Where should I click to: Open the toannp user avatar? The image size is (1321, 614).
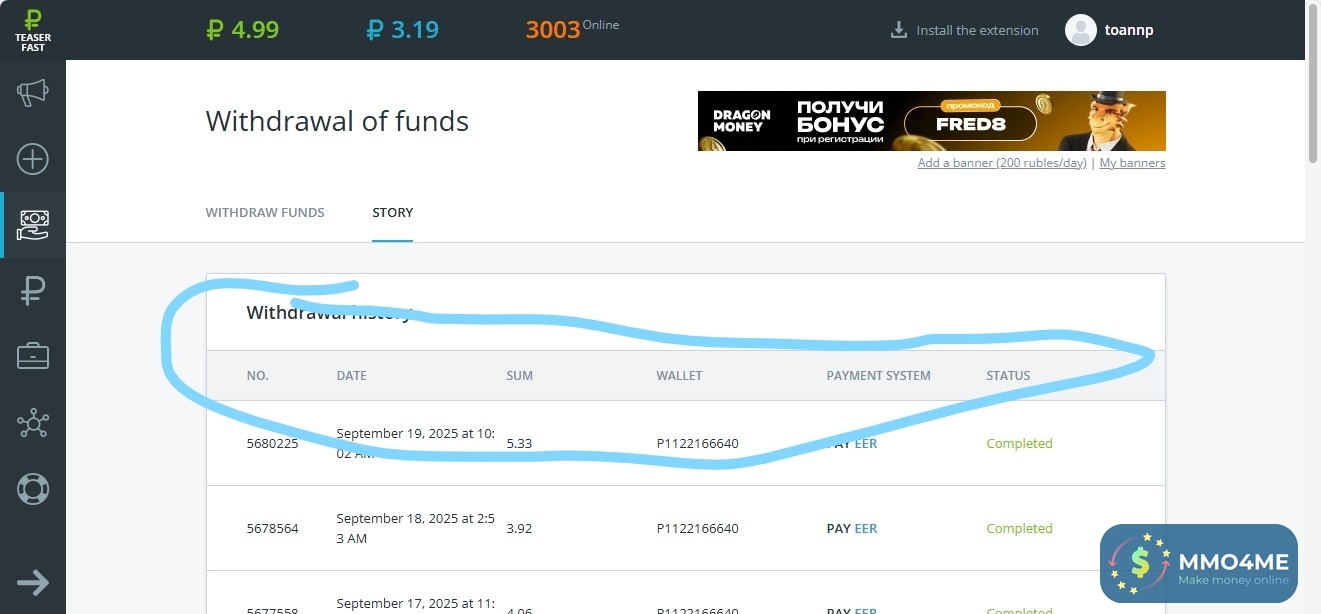click(x=1081, y=30)
